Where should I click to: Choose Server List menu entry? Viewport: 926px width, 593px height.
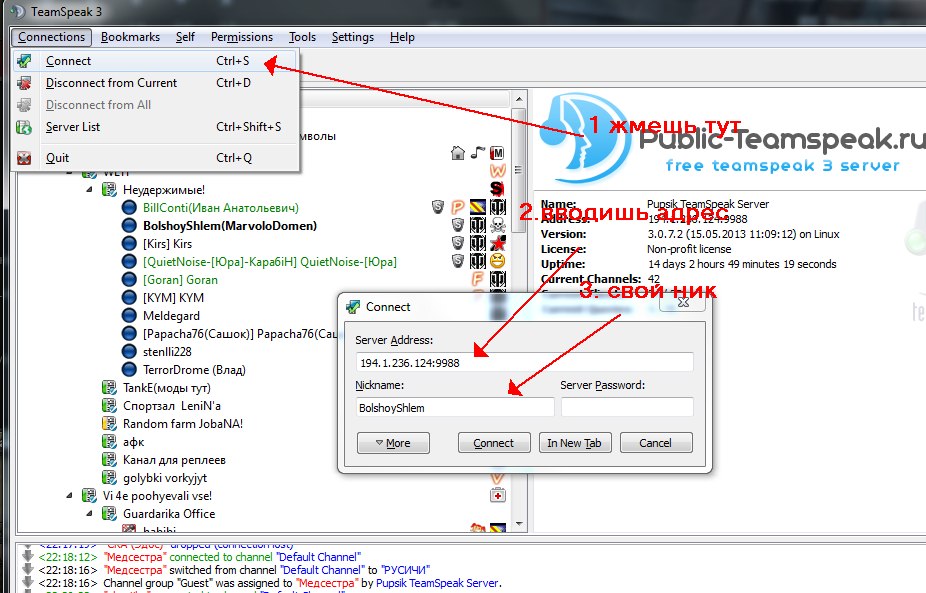155,127
